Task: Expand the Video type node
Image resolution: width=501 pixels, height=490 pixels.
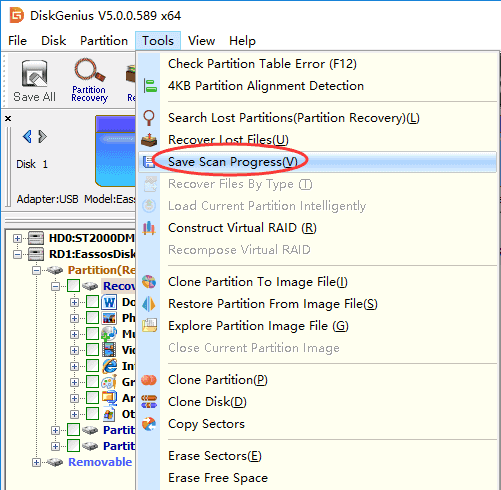Action: point(74,350)
